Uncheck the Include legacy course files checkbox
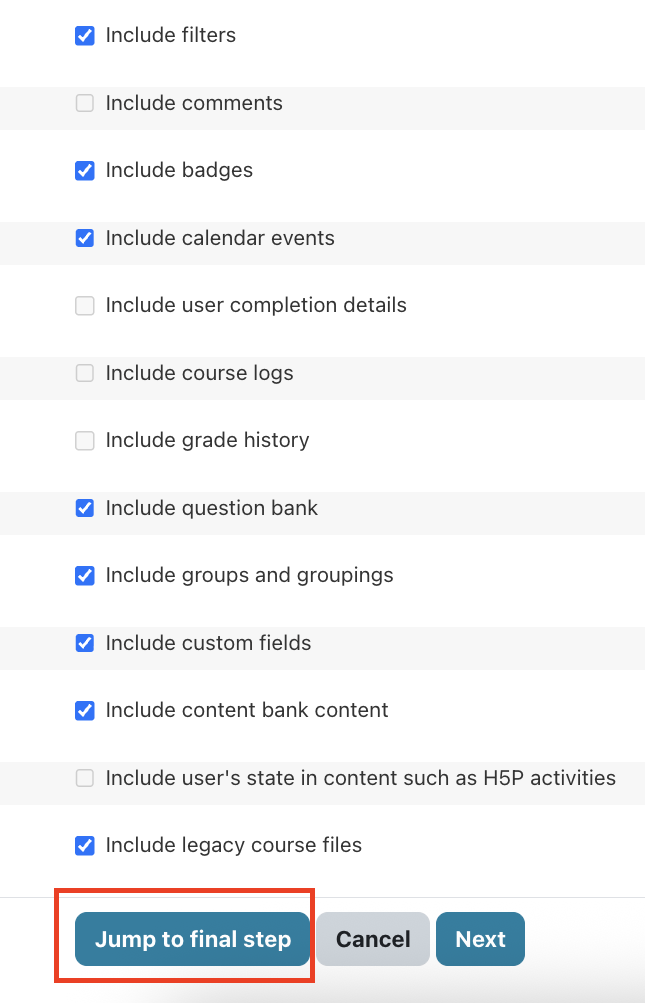Image resolution: width=645 pixels, height=1003 pixels. coord(85,846)
